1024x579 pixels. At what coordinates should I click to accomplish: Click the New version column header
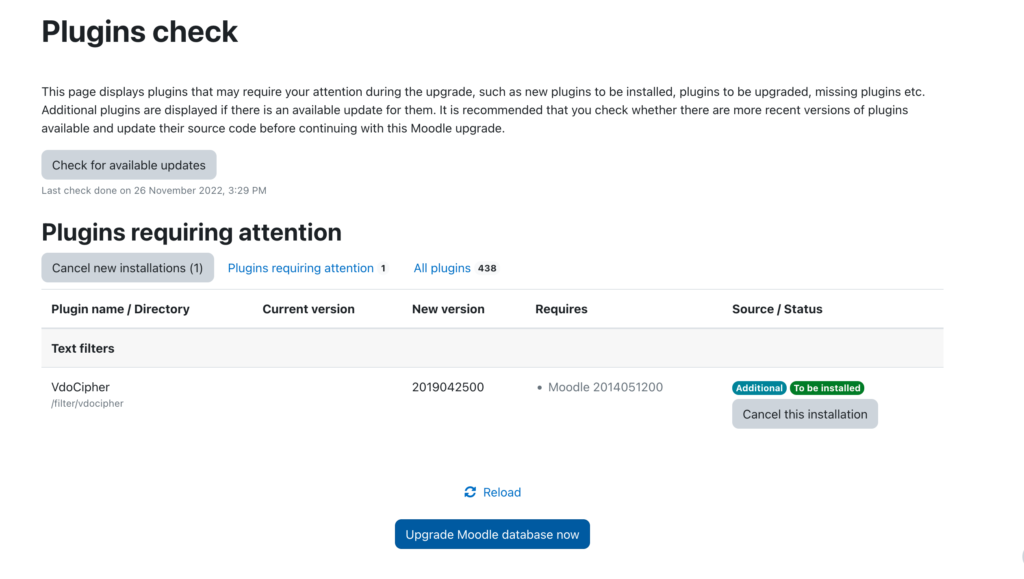[x=447, y=309]
